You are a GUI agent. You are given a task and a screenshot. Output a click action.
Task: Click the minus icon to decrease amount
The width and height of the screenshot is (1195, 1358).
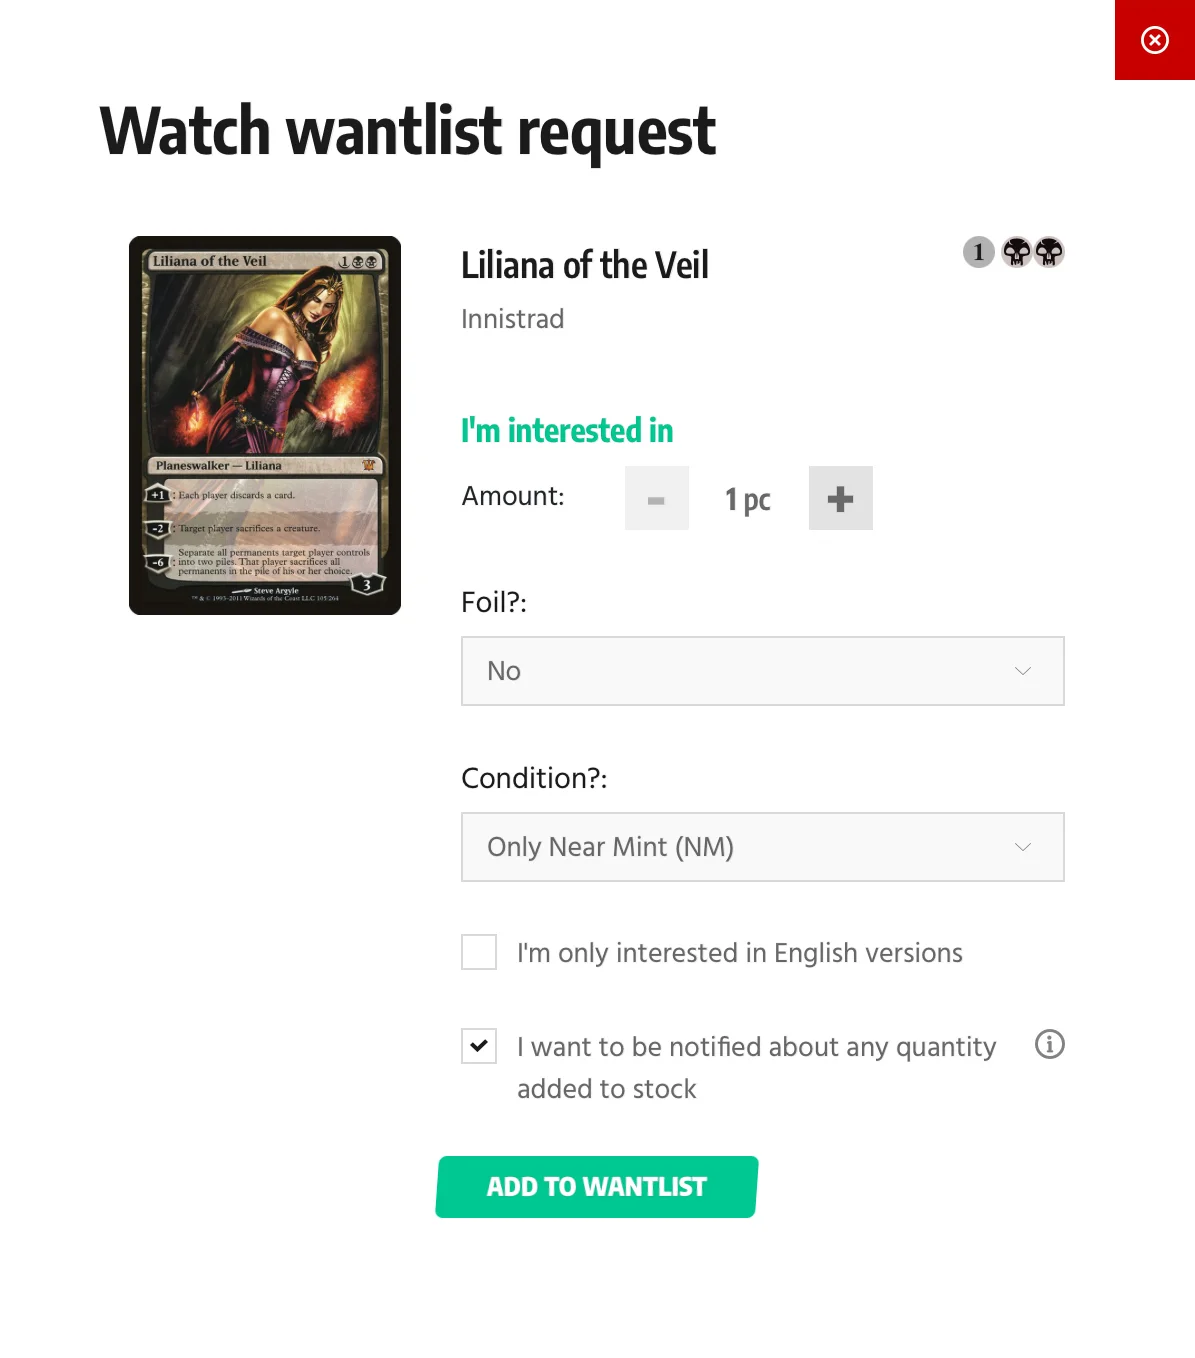[x=657, y=498]
